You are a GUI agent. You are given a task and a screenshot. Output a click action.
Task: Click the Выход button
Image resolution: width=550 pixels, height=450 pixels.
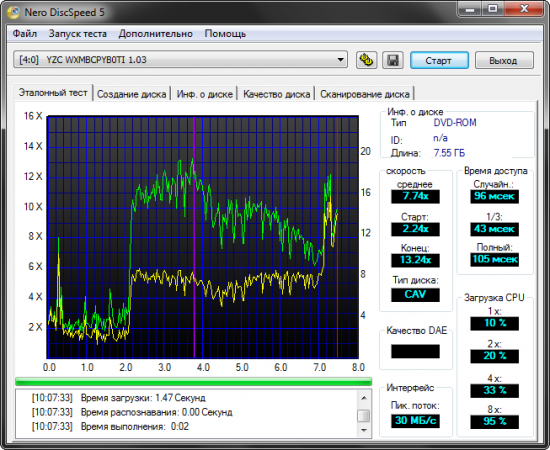pos(504,60)
